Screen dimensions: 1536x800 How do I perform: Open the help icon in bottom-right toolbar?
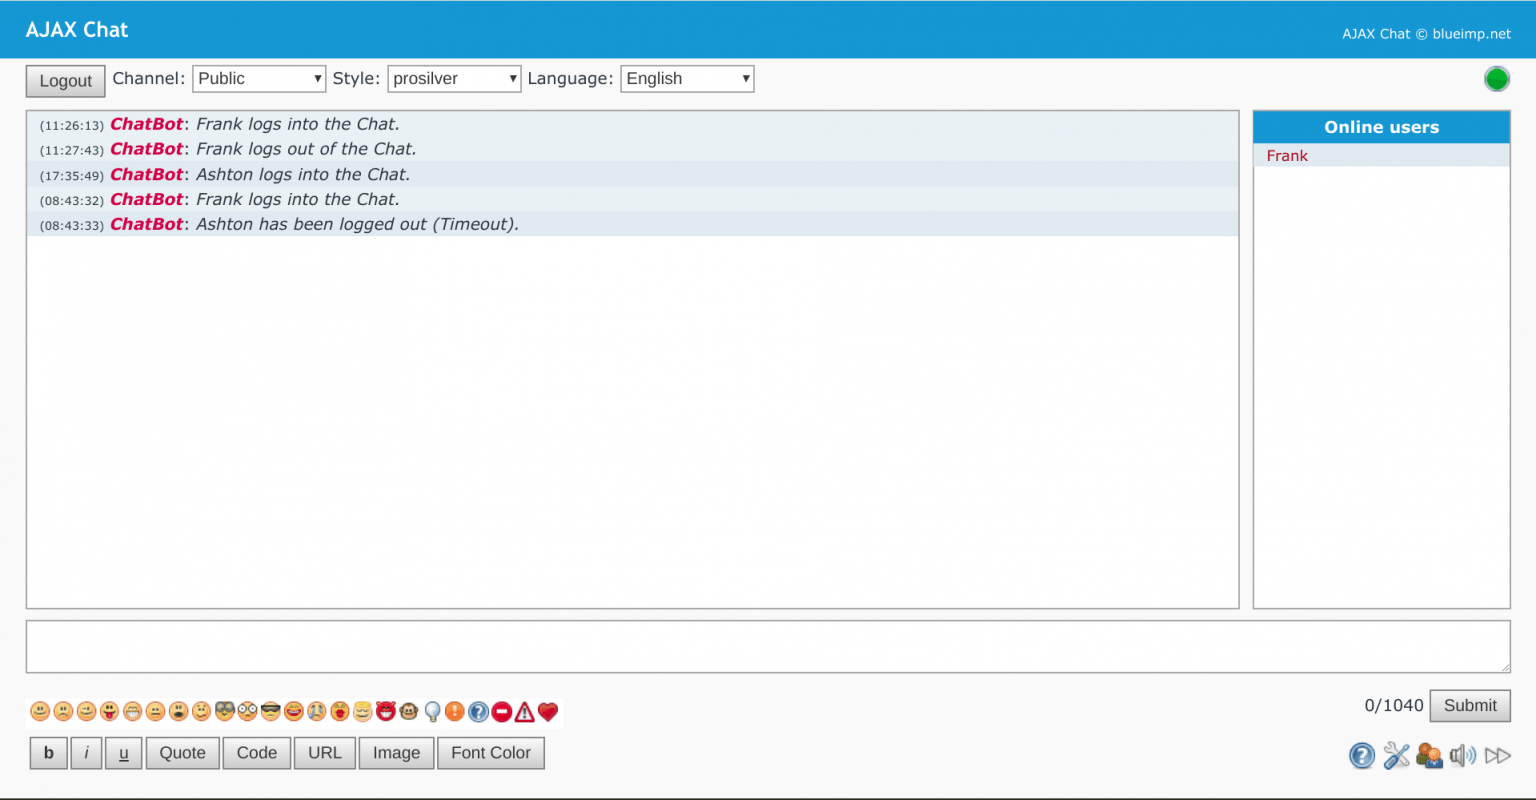1361,755
